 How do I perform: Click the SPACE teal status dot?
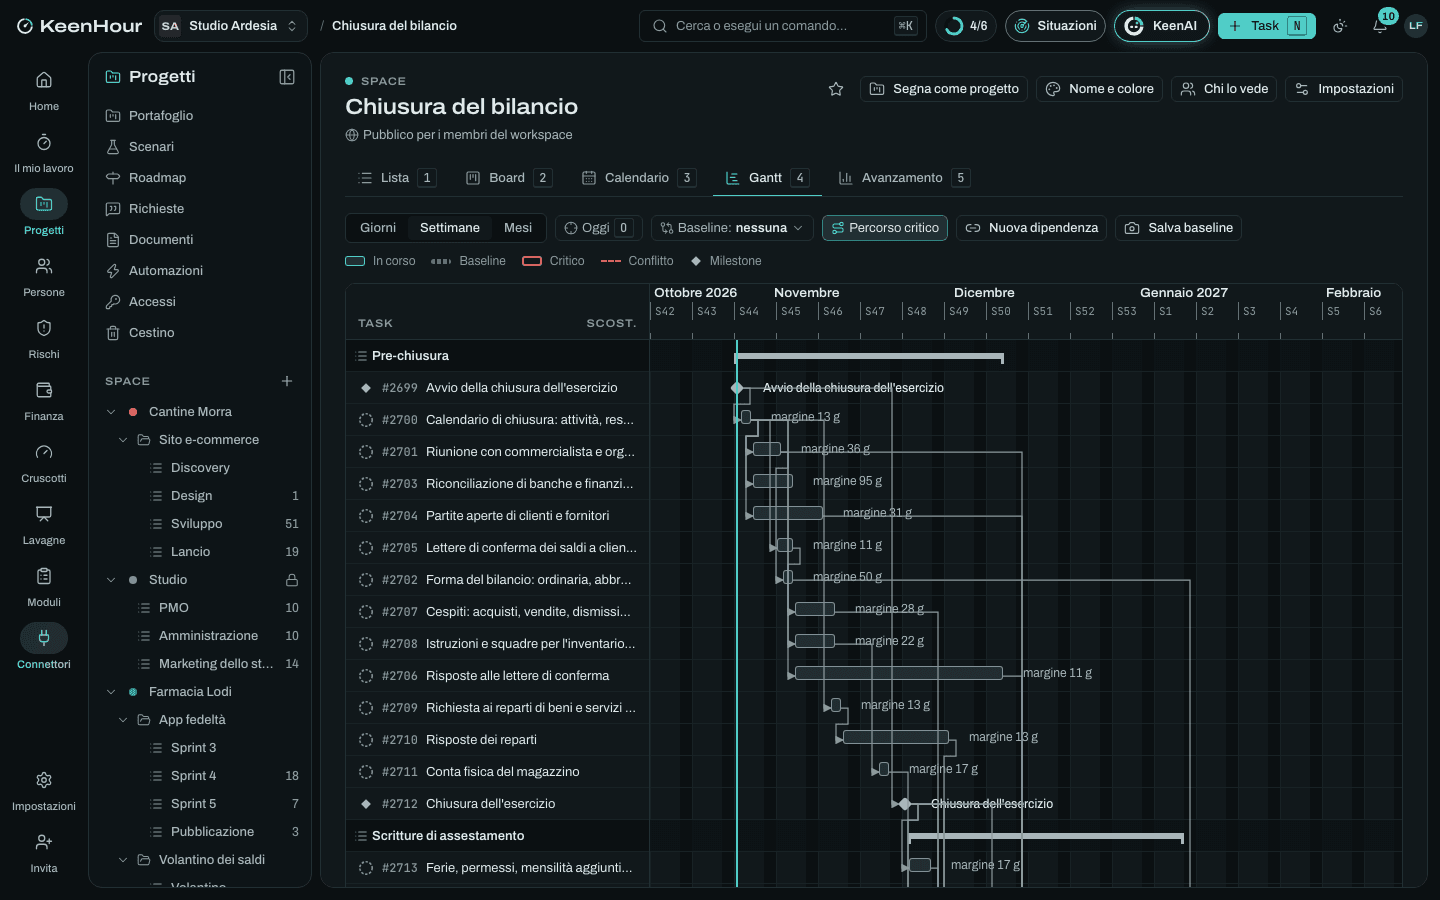349,81
